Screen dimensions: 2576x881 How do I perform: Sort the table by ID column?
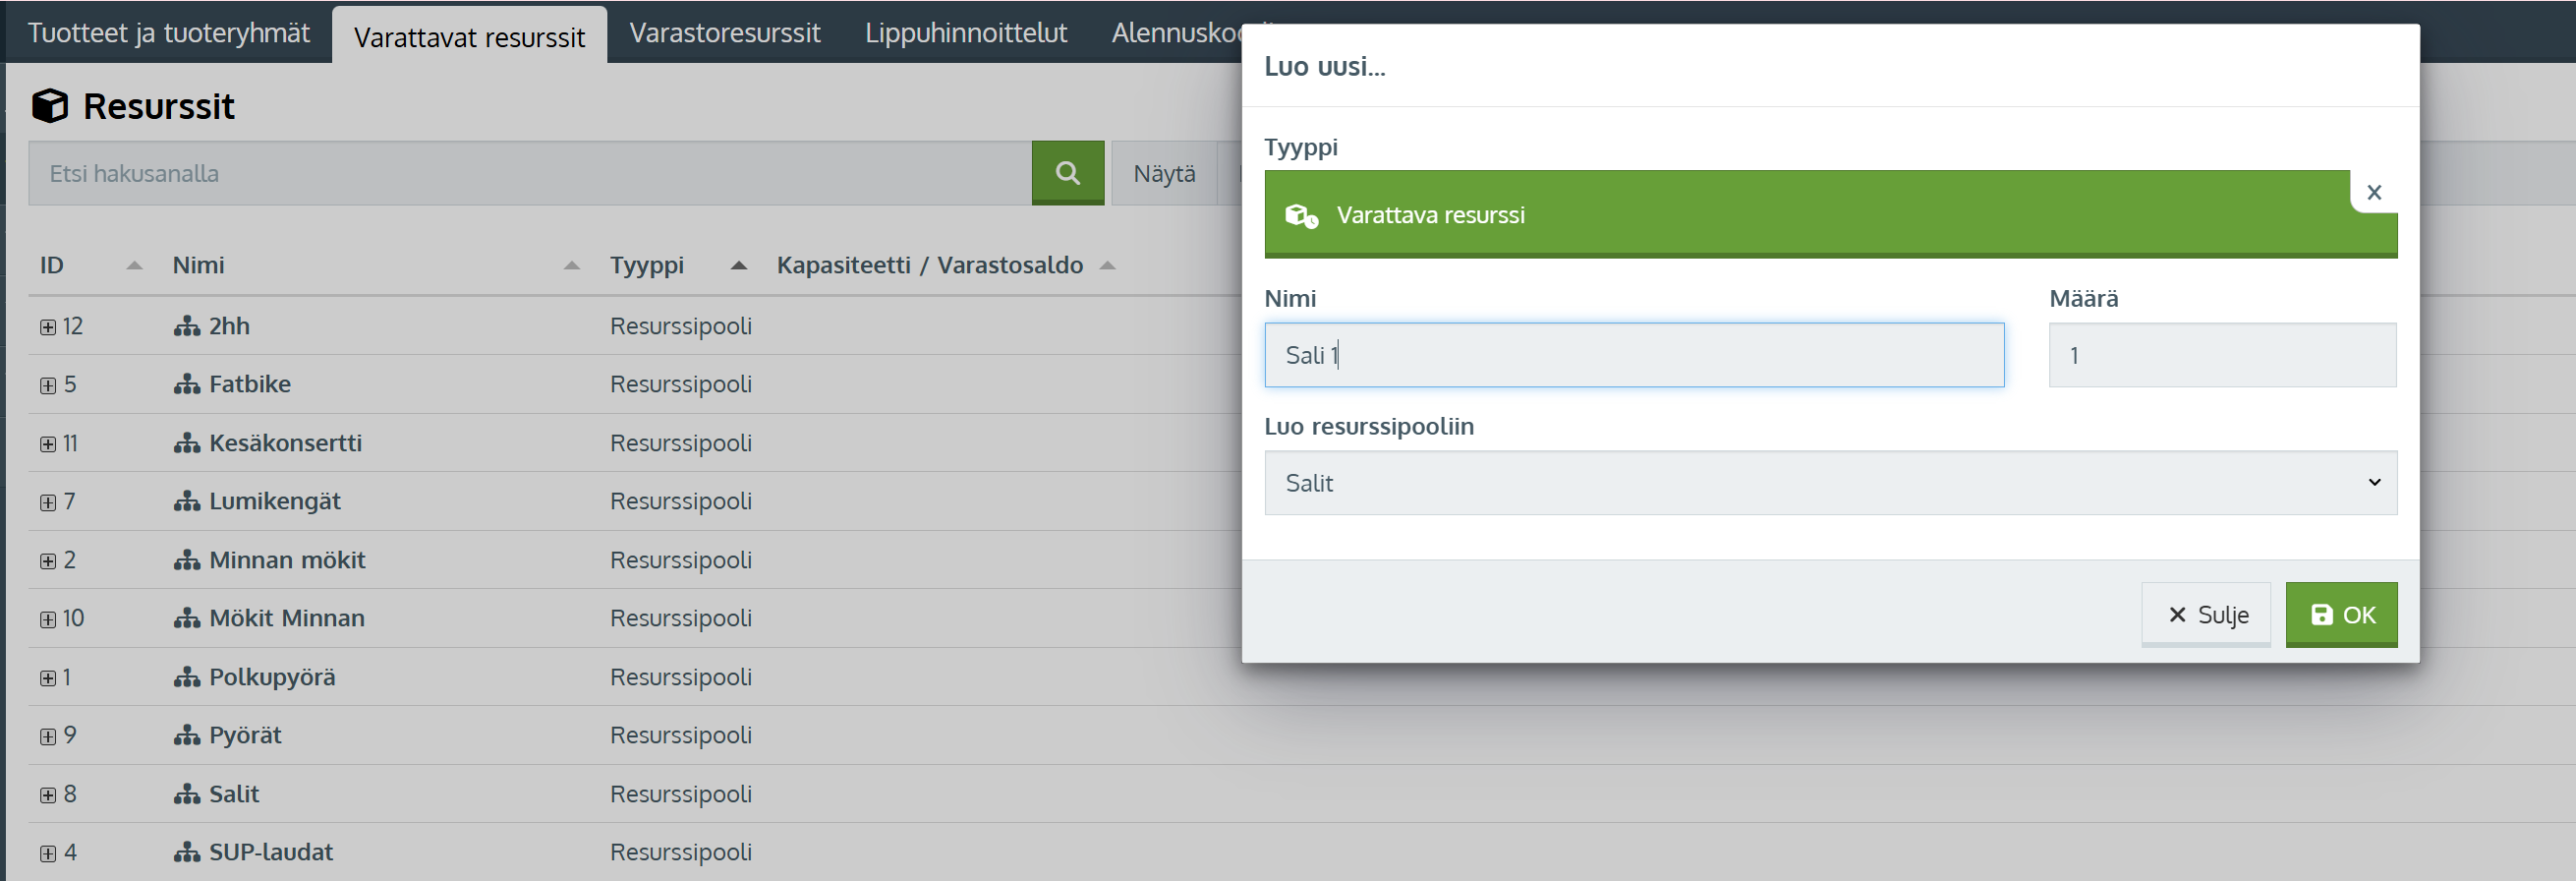point(52,265)
